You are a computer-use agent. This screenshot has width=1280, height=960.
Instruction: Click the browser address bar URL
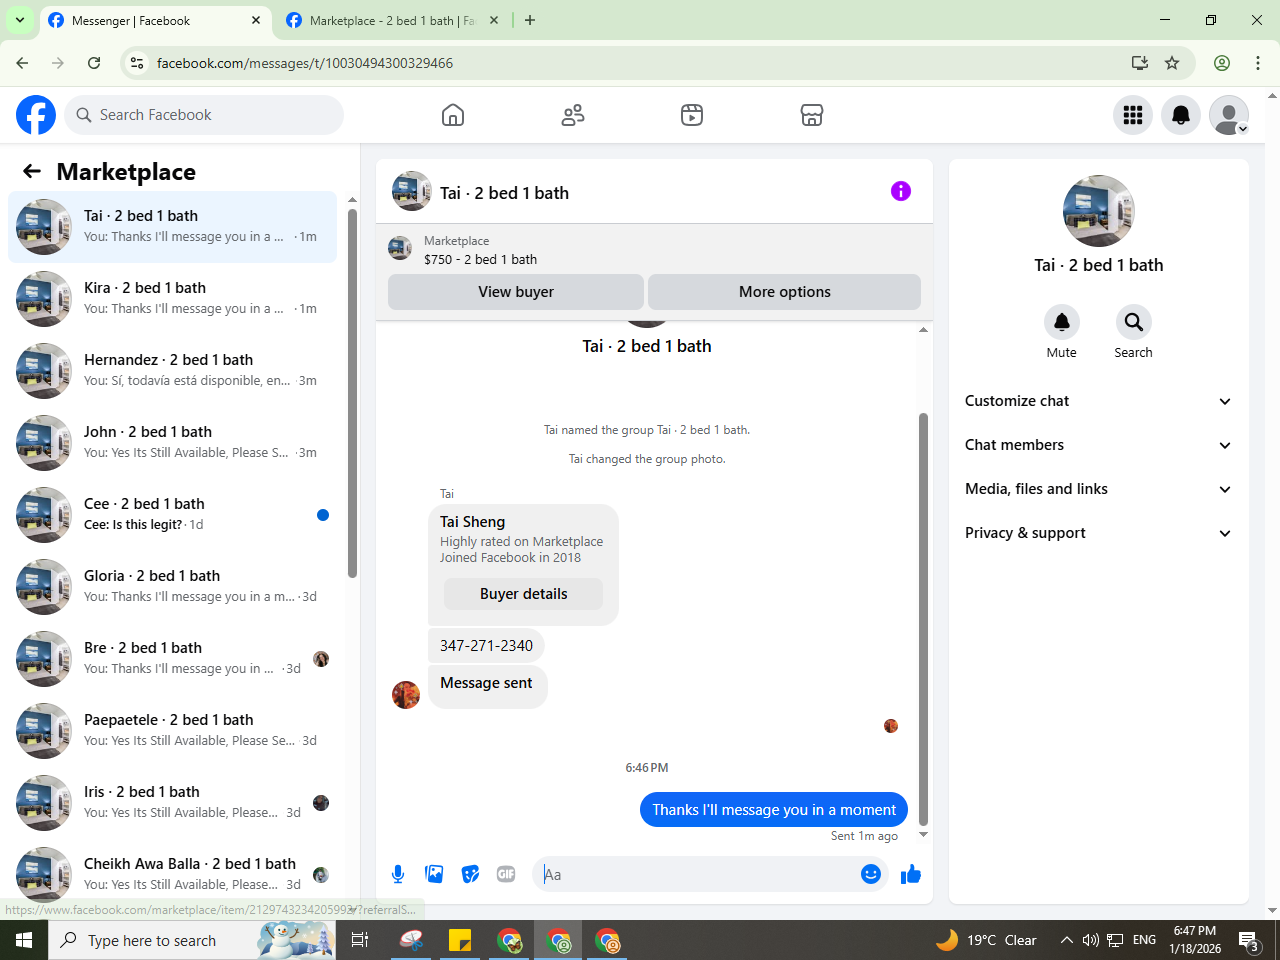coord(305,63)
